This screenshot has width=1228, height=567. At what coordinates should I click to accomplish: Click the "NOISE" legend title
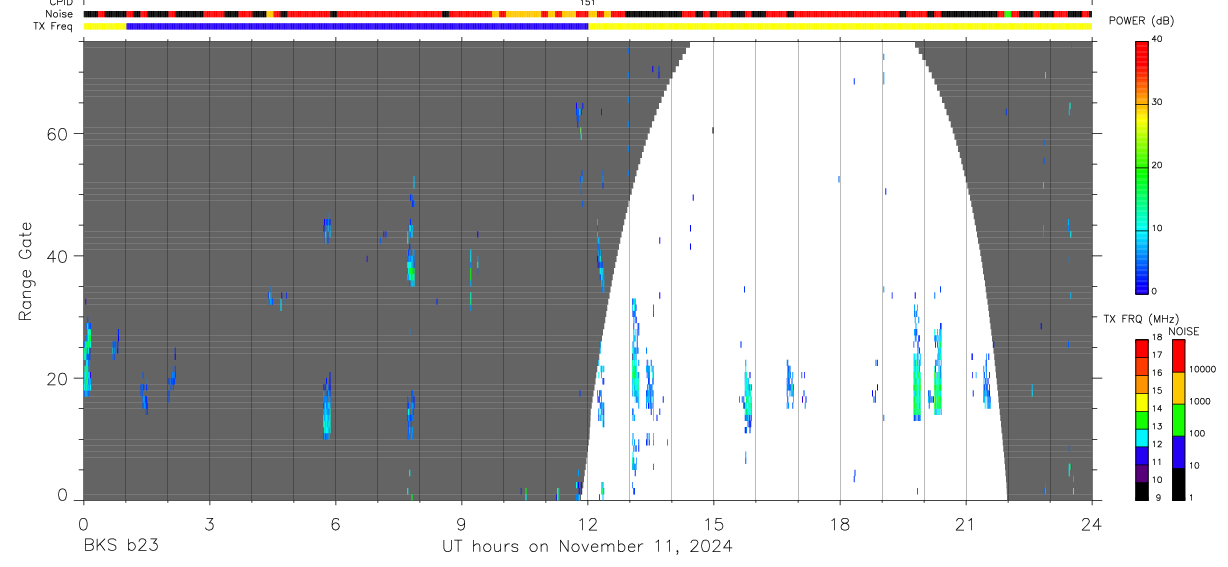1183,331
